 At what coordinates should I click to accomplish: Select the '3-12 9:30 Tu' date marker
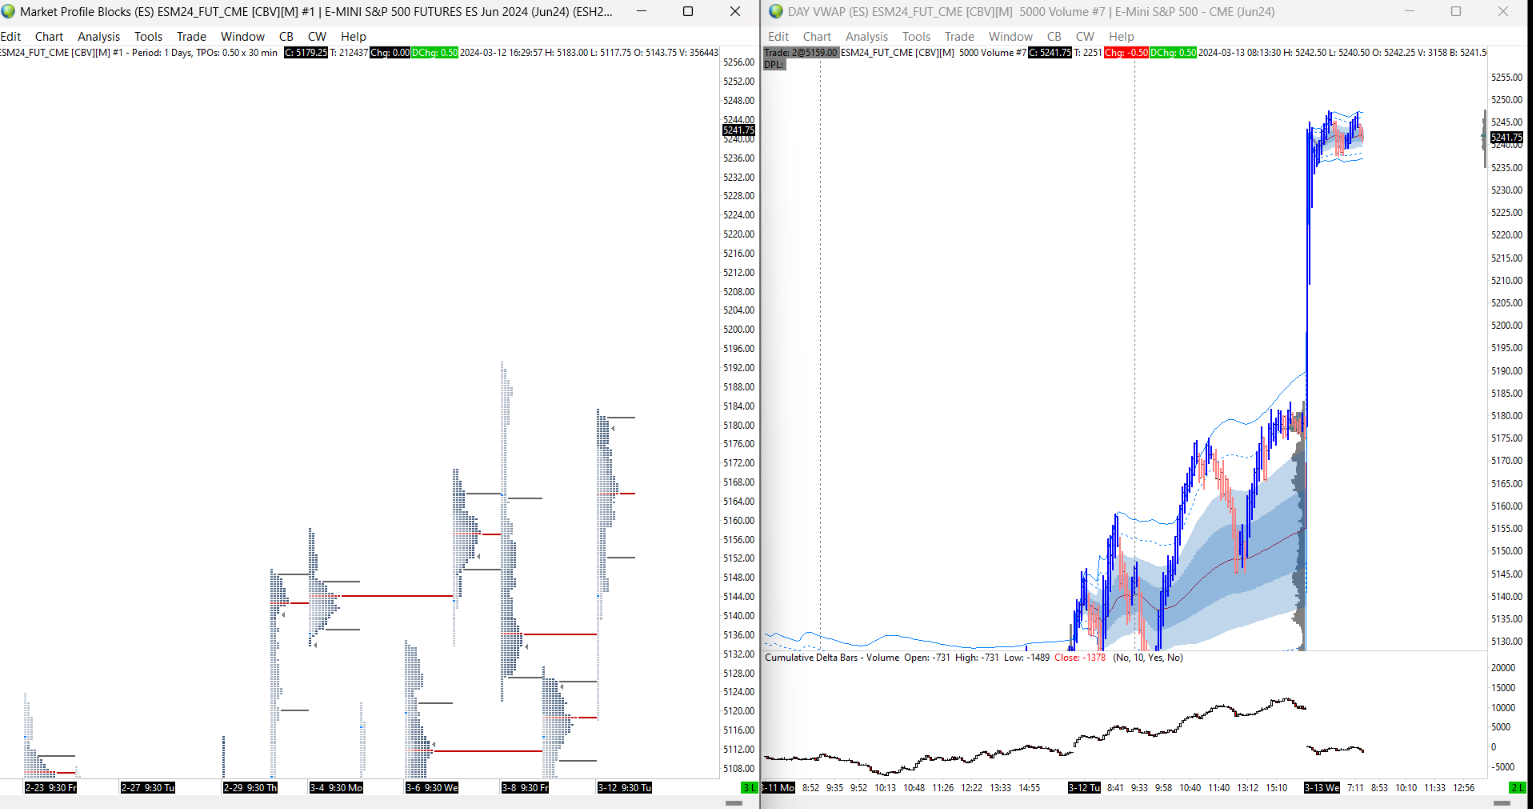pos(624,788)
